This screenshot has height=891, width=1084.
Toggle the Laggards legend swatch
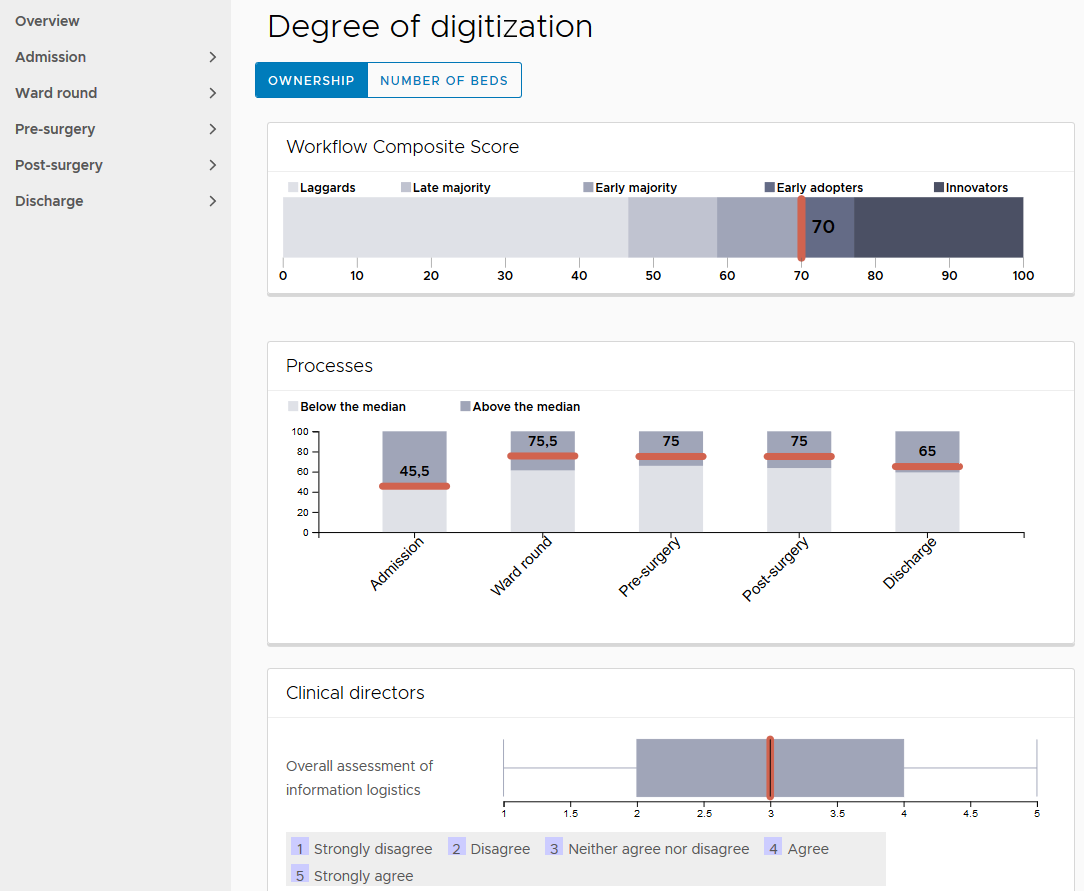pyautogui.click(x=293, y=188)
